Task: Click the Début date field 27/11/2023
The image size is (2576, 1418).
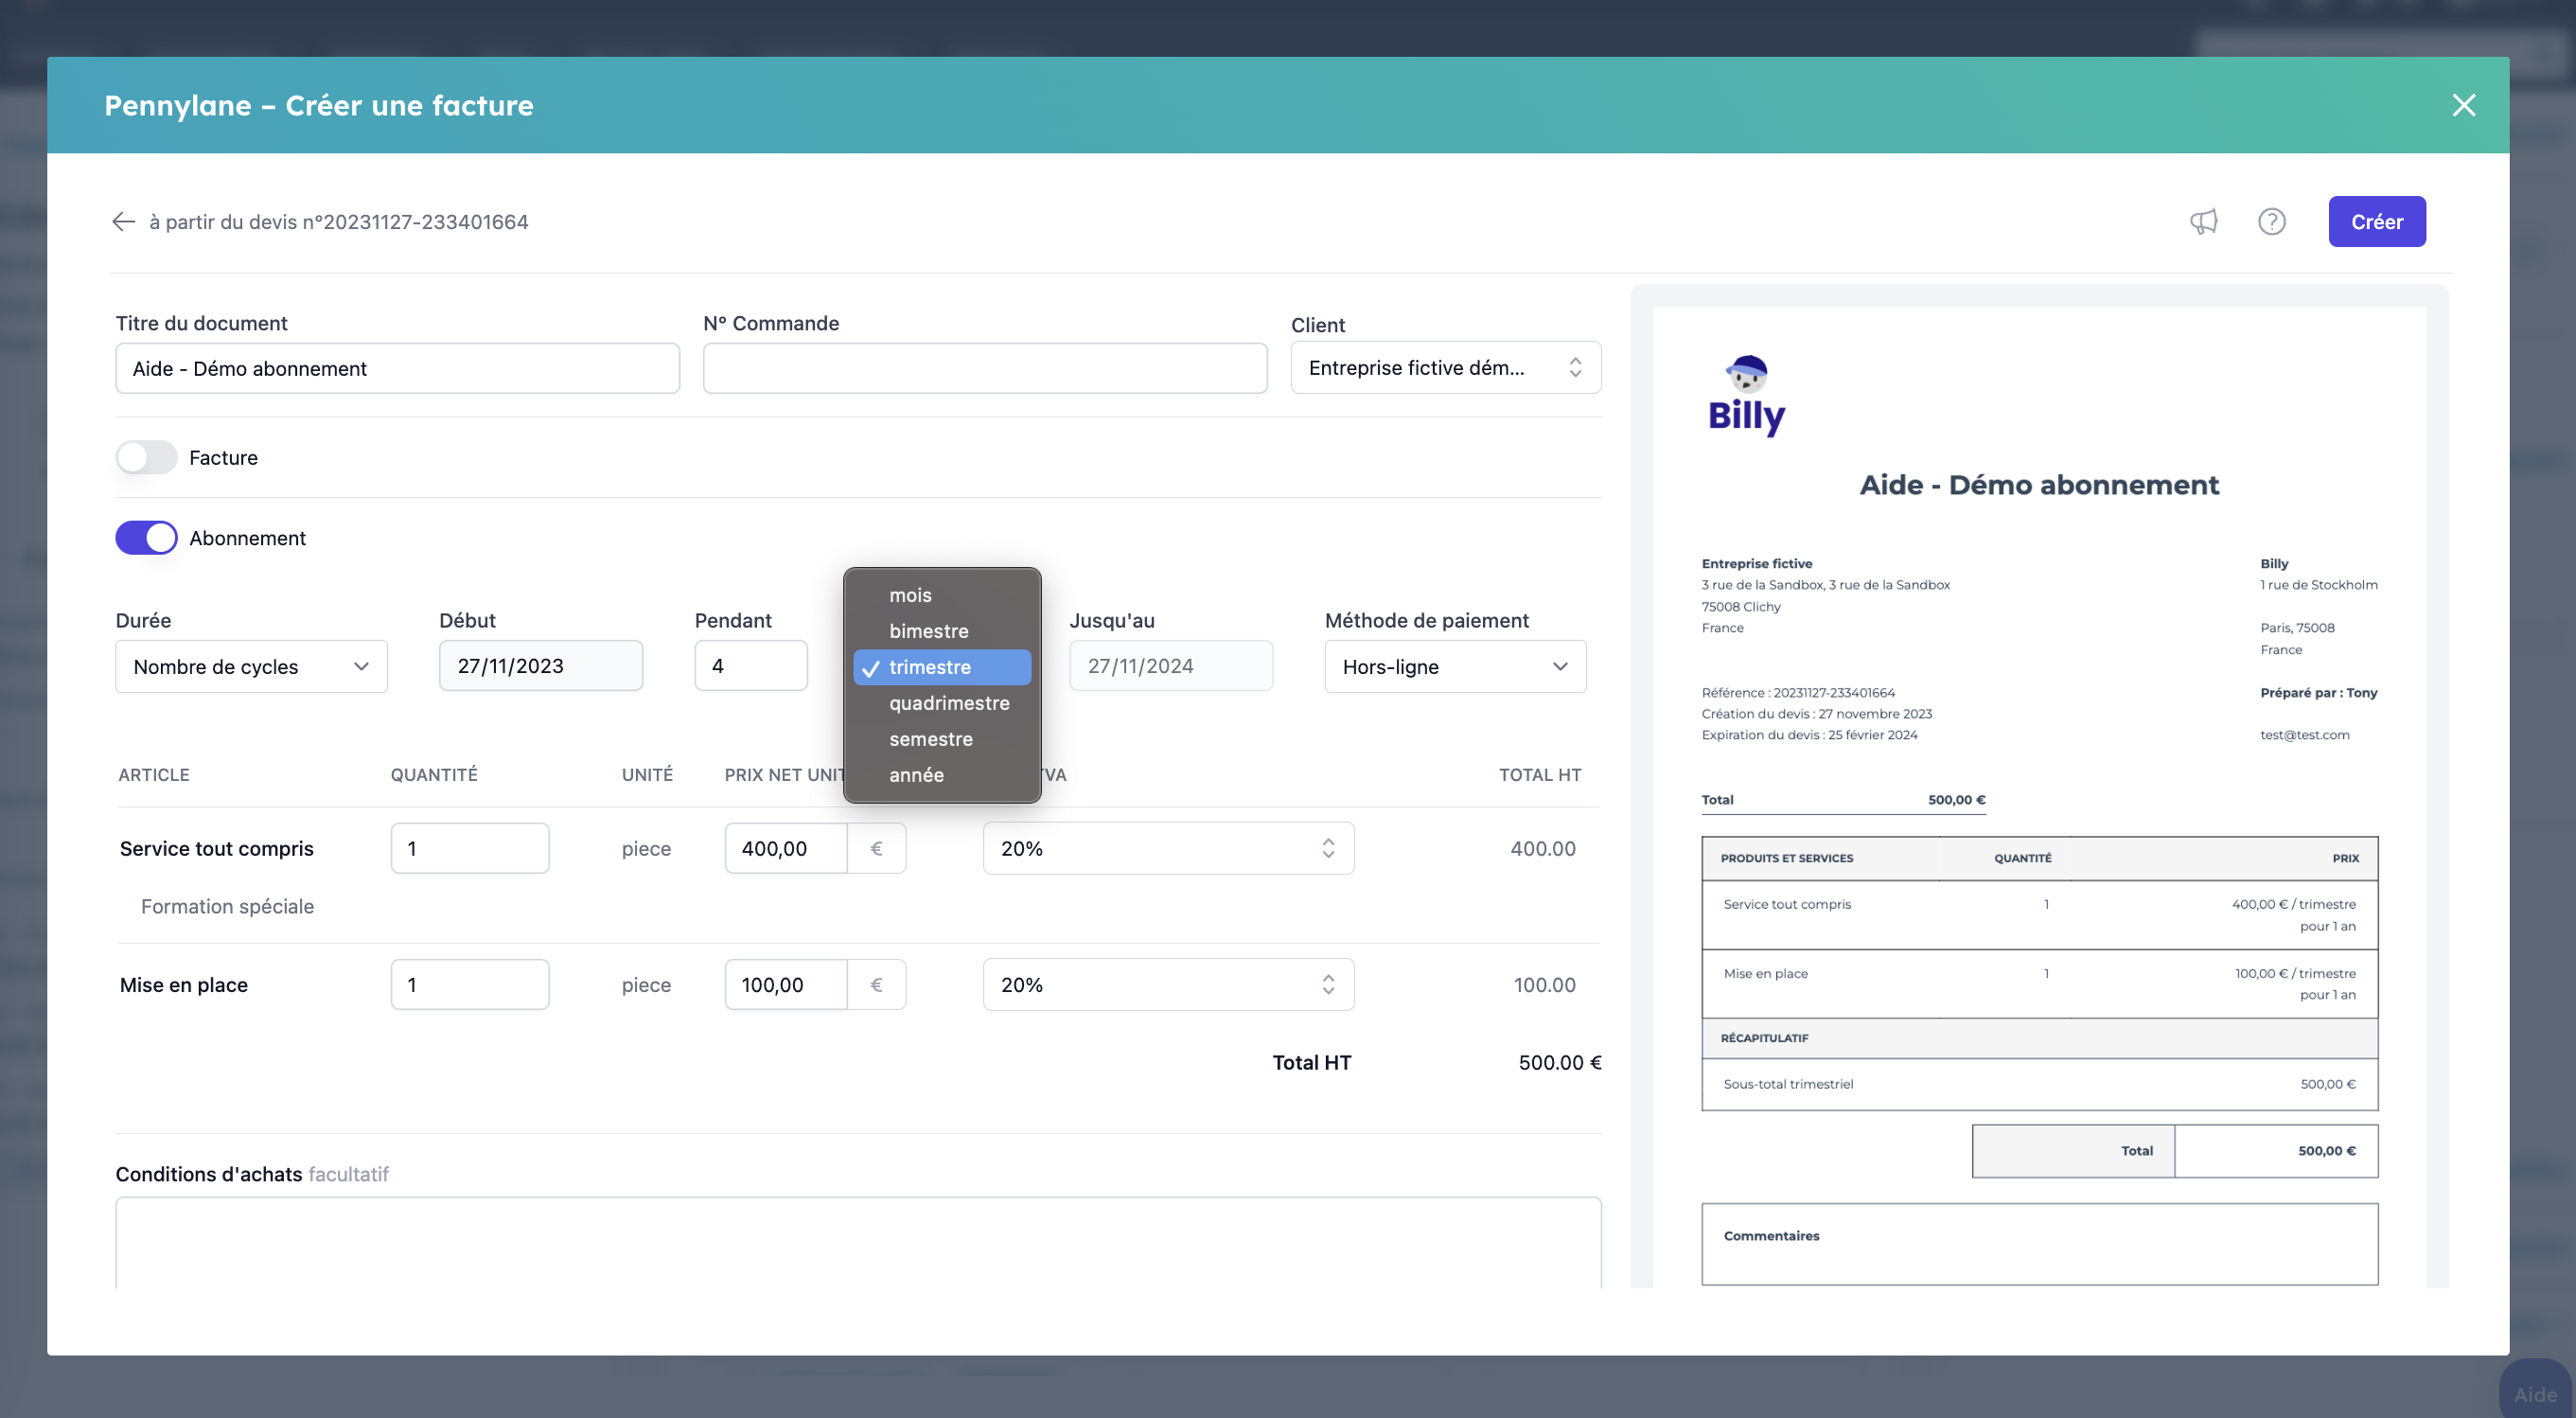Action: [x=541, y=666]
